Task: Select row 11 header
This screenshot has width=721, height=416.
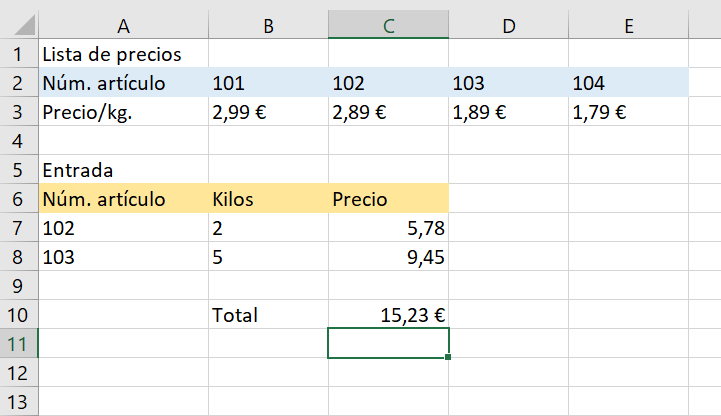Action: tap(19, 343)
